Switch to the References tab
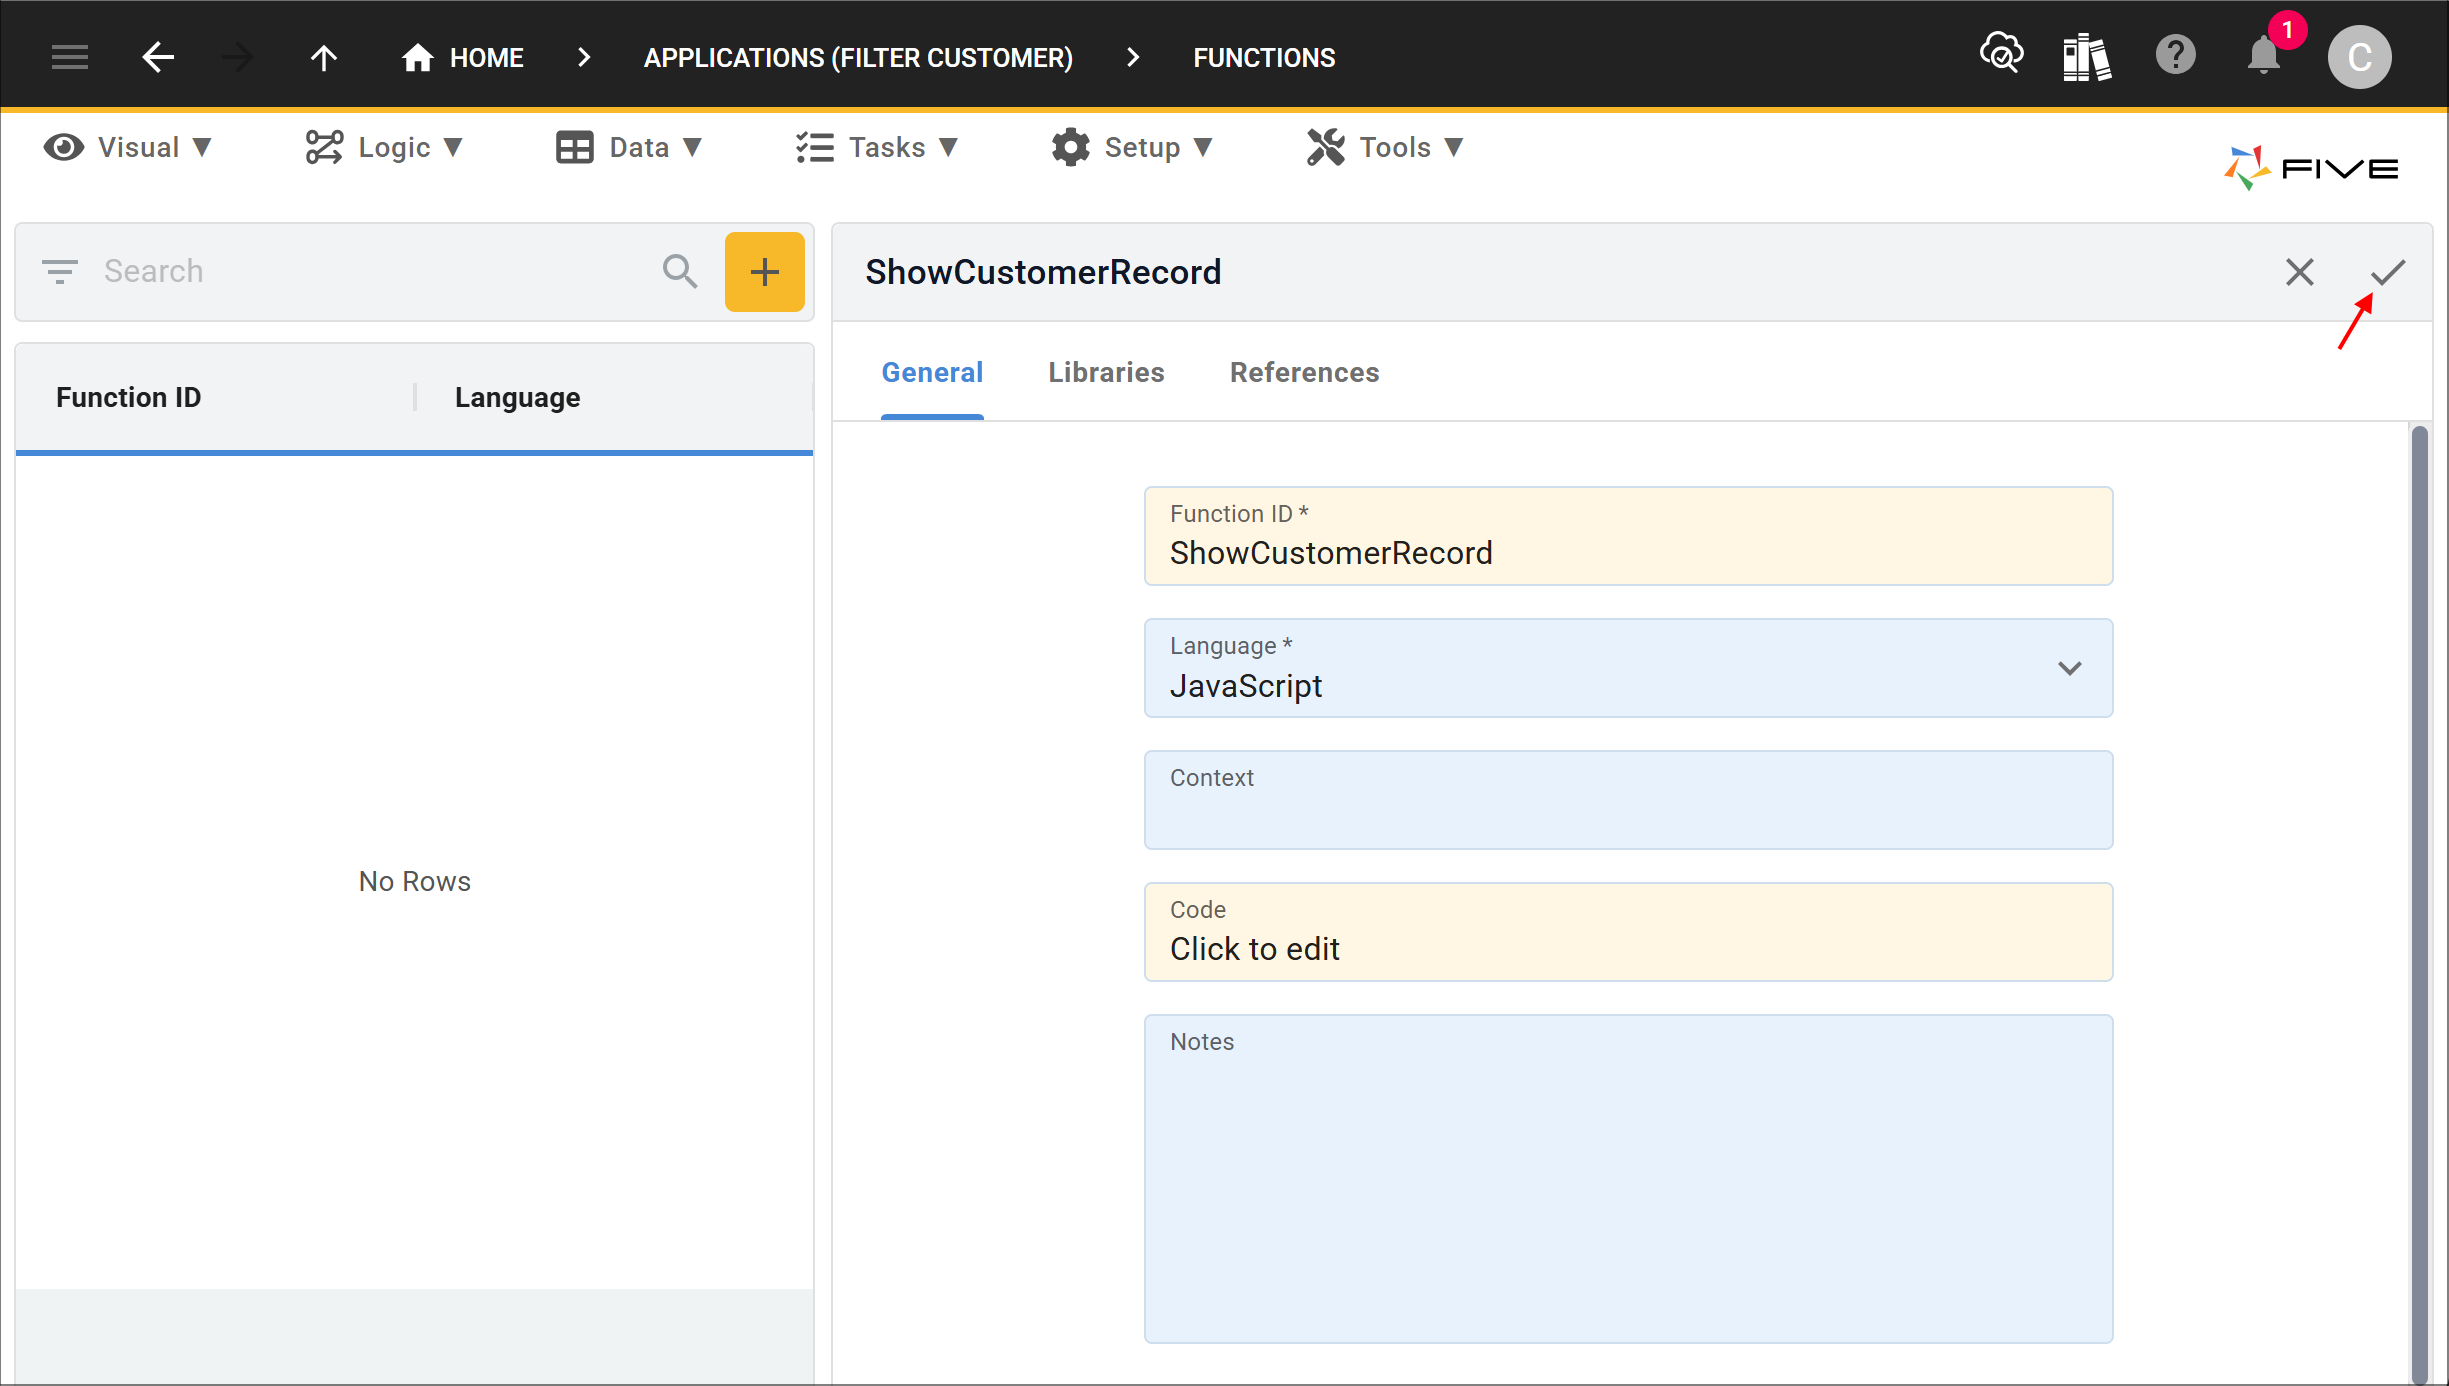This screenshot has width=2449, height=1386. pyautogui.click(x=1302, y=372)
